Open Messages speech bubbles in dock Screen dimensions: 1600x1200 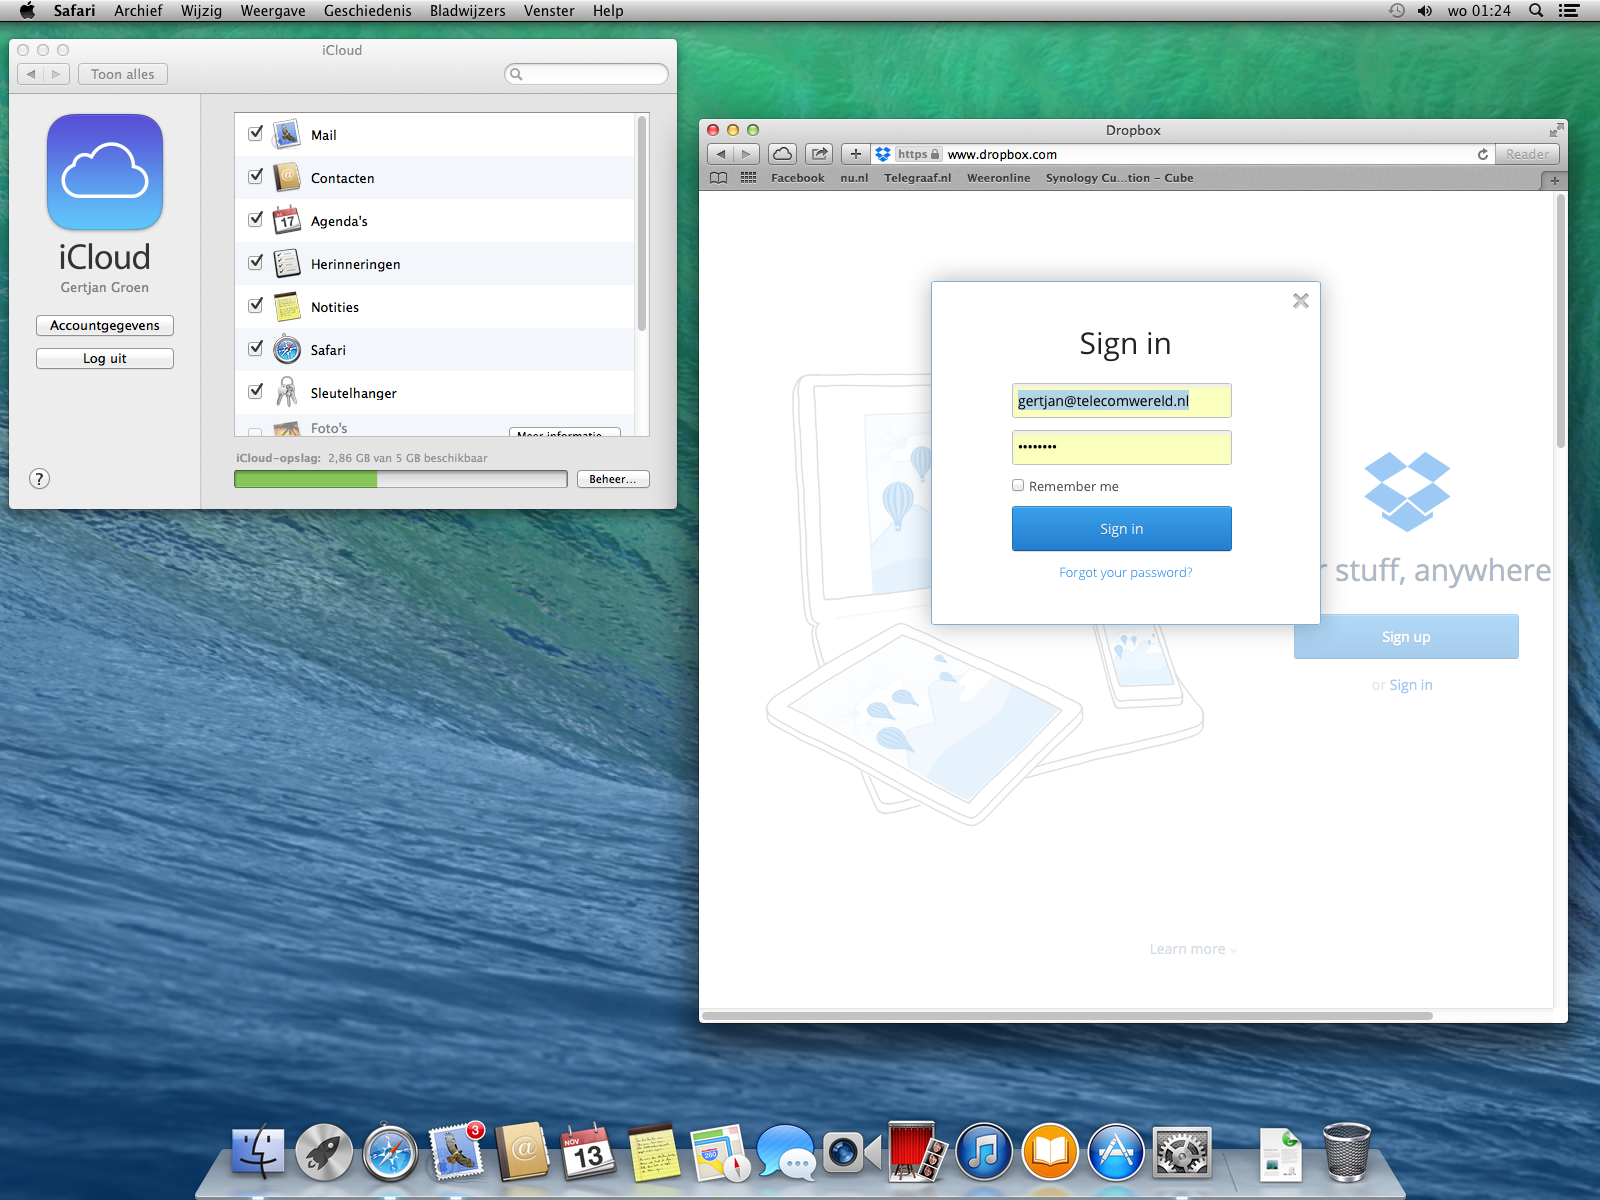point(786,1153)
